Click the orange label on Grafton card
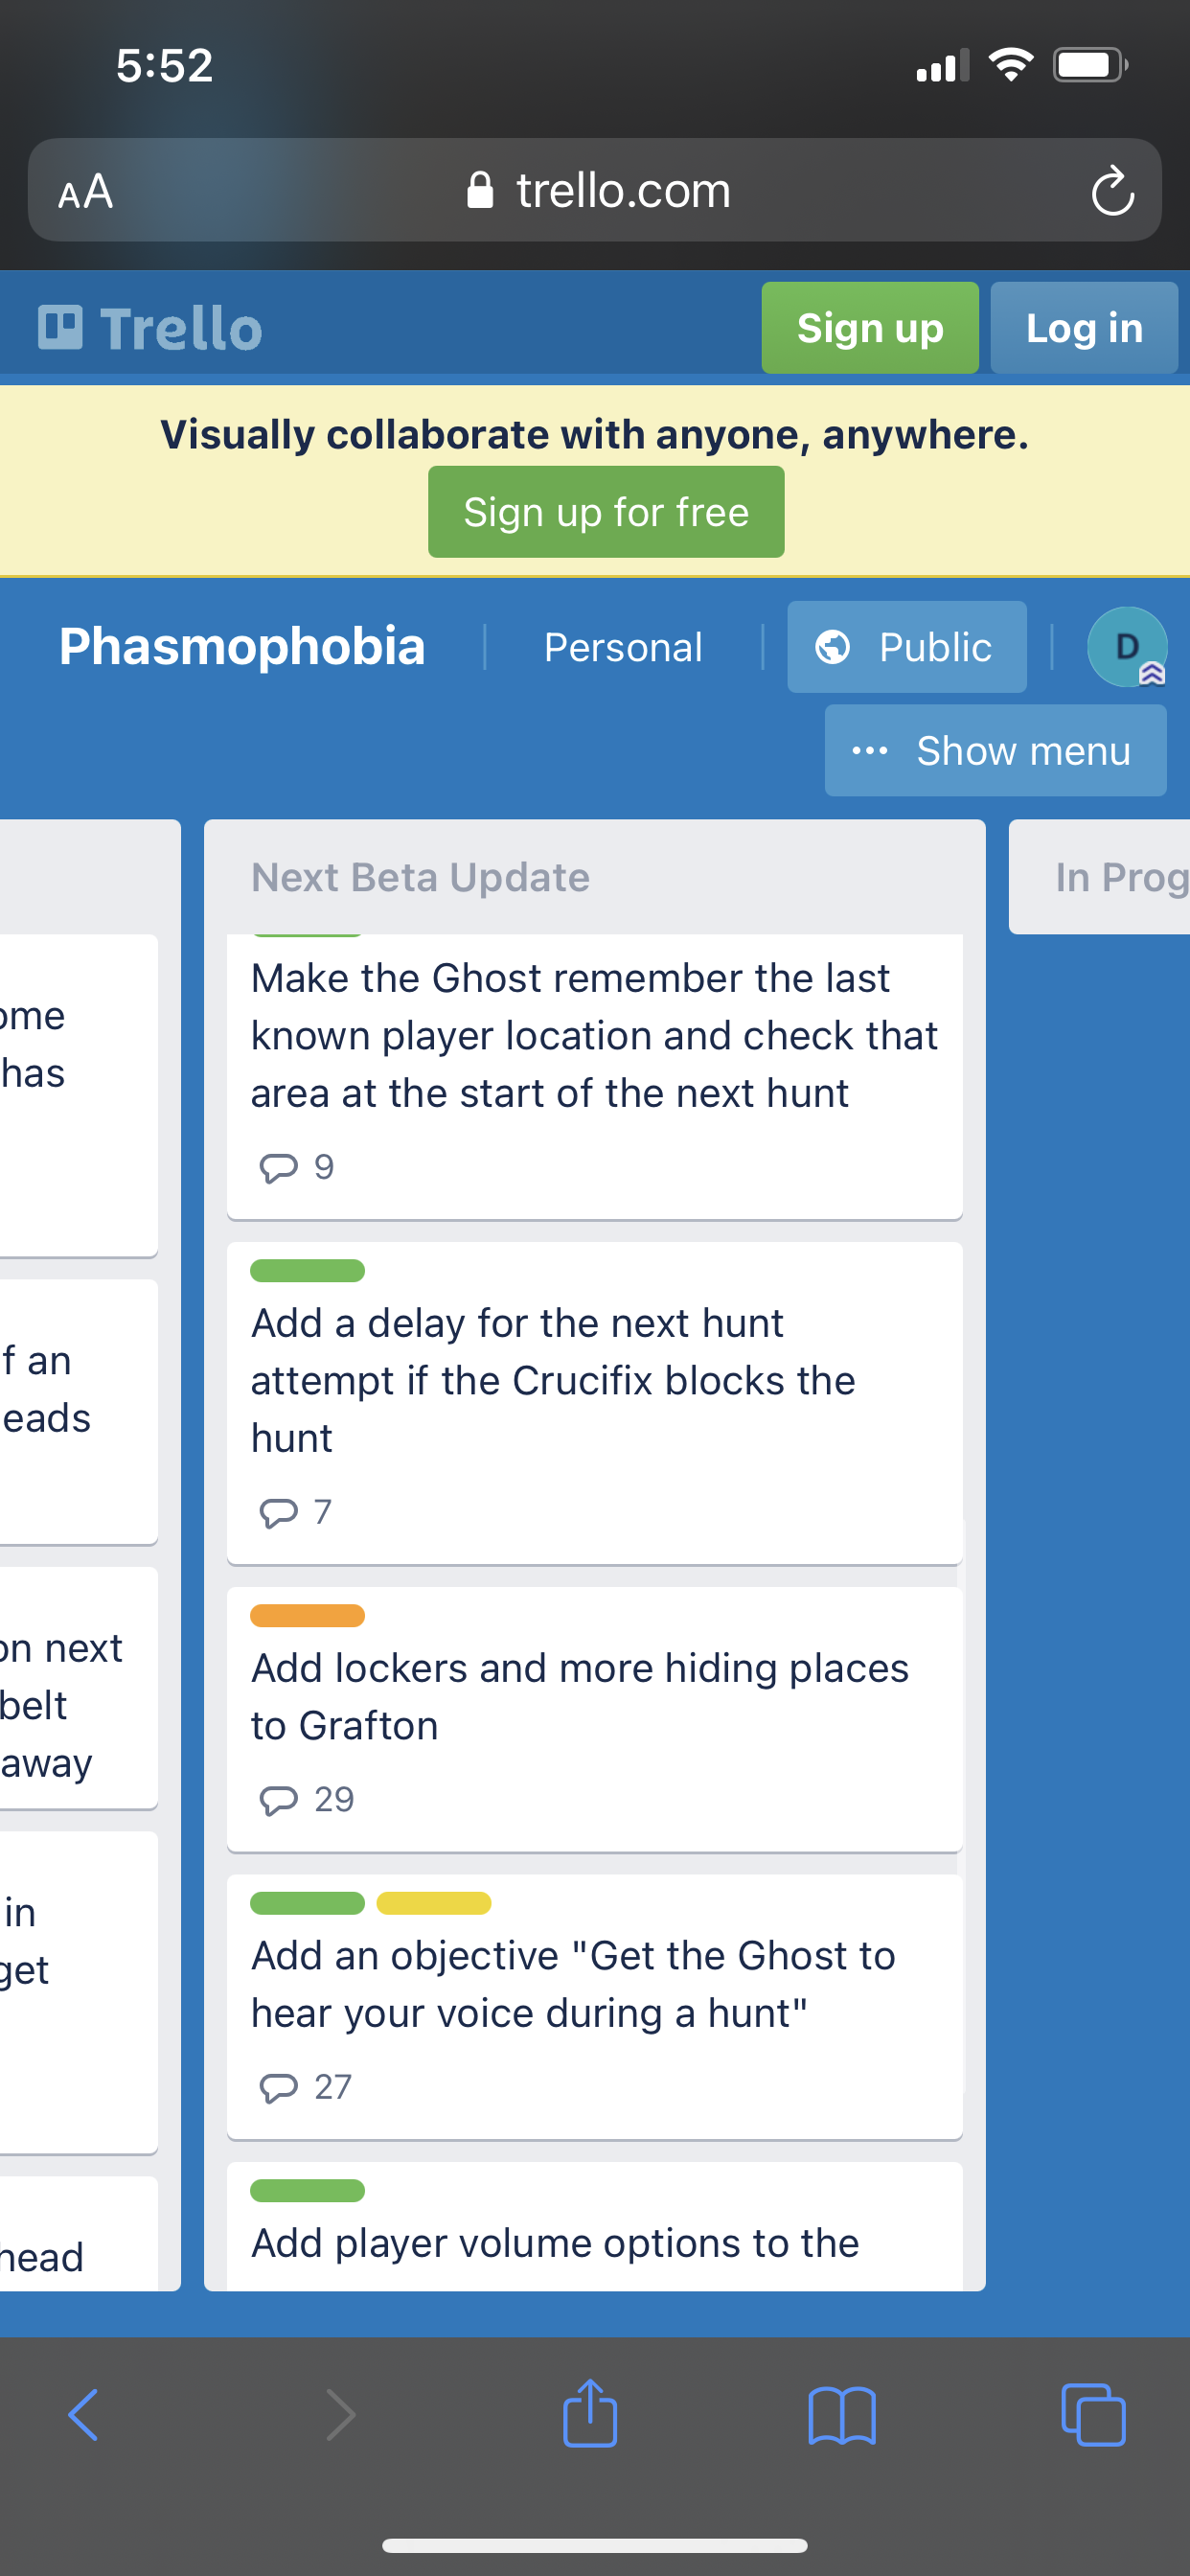The height and width of the screenshot is (2576, 1190). pos(307,1615)
